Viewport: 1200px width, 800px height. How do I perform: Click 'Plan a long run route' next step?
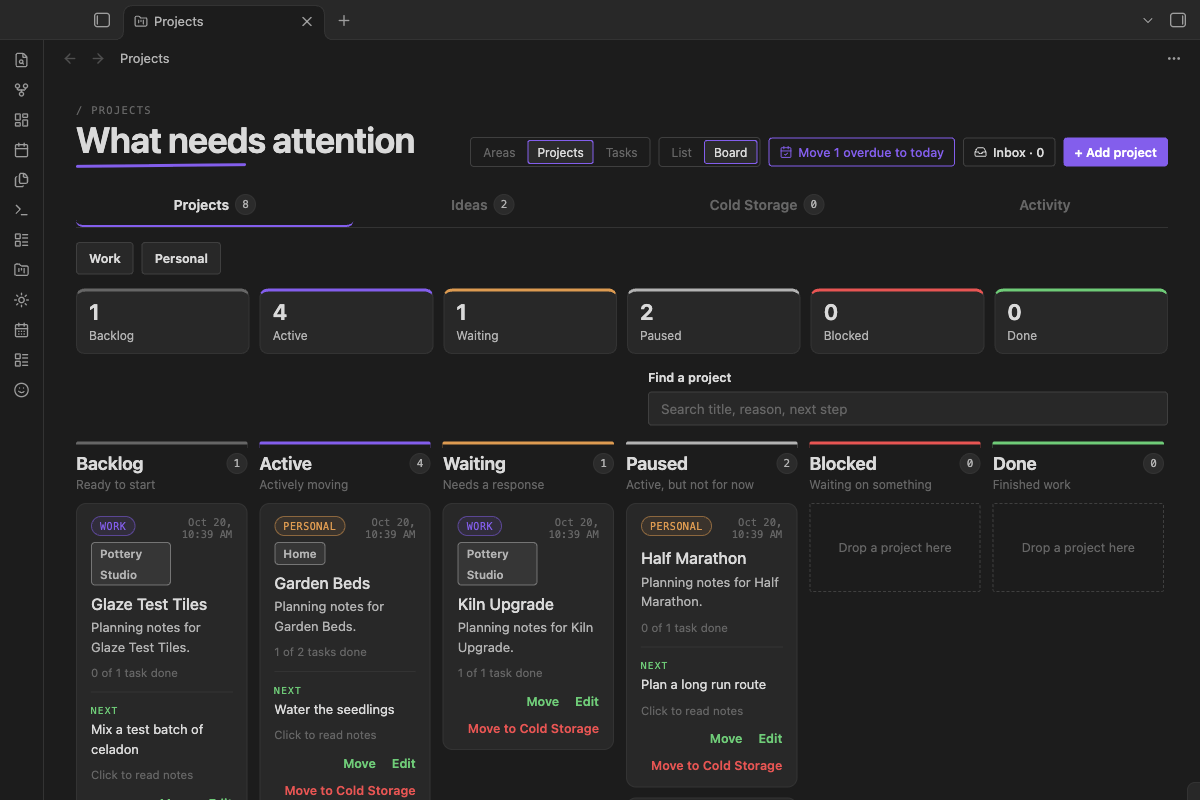[x=703, y=684]
